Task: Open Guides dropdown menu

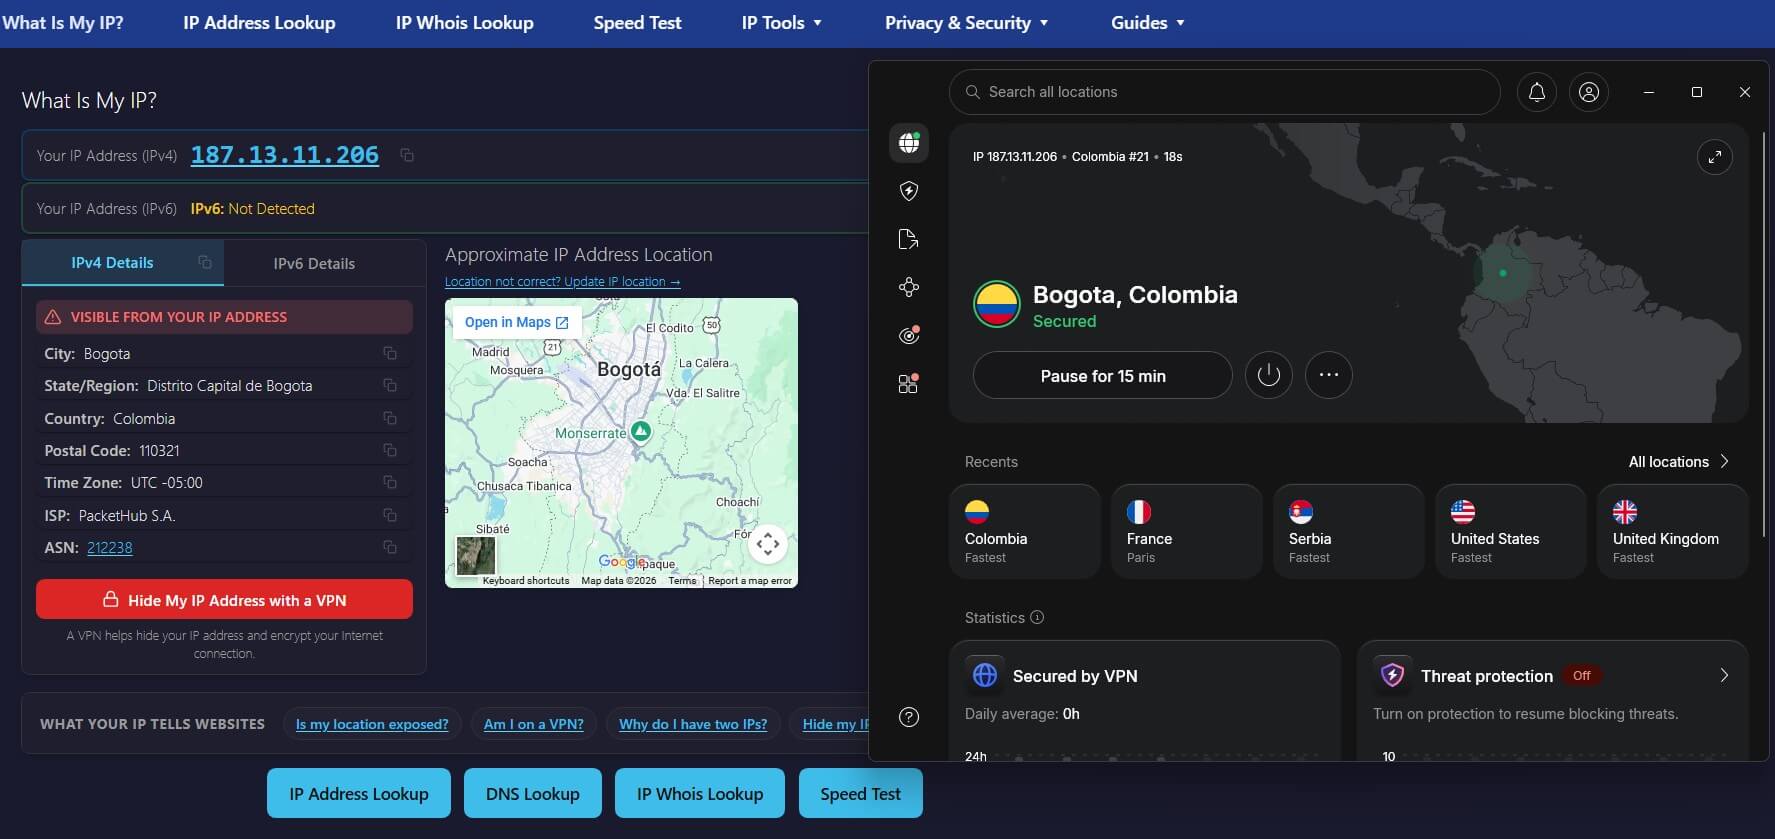Action: [x=1147, y=22]
